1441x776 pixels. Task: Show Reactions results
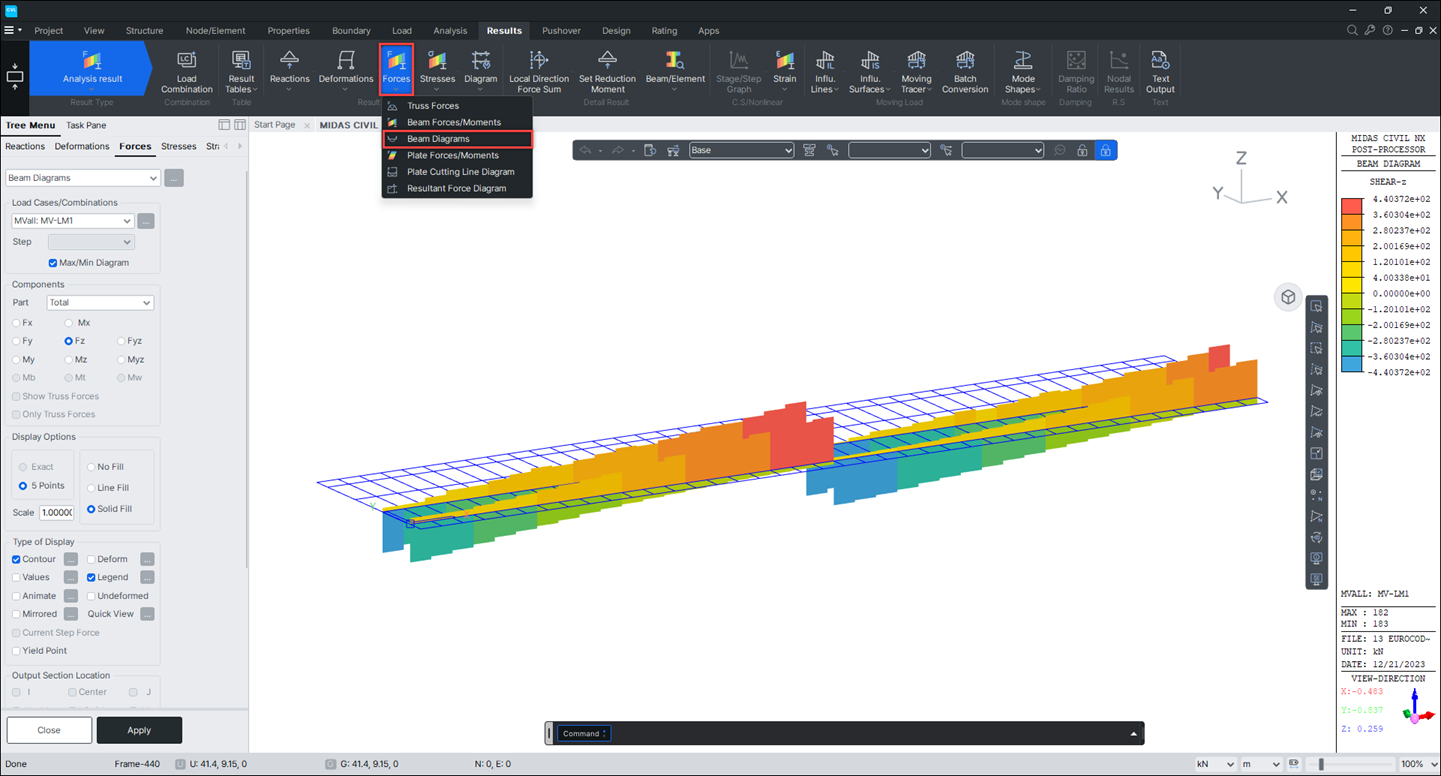pyautogui.click(x=289, y=72)
